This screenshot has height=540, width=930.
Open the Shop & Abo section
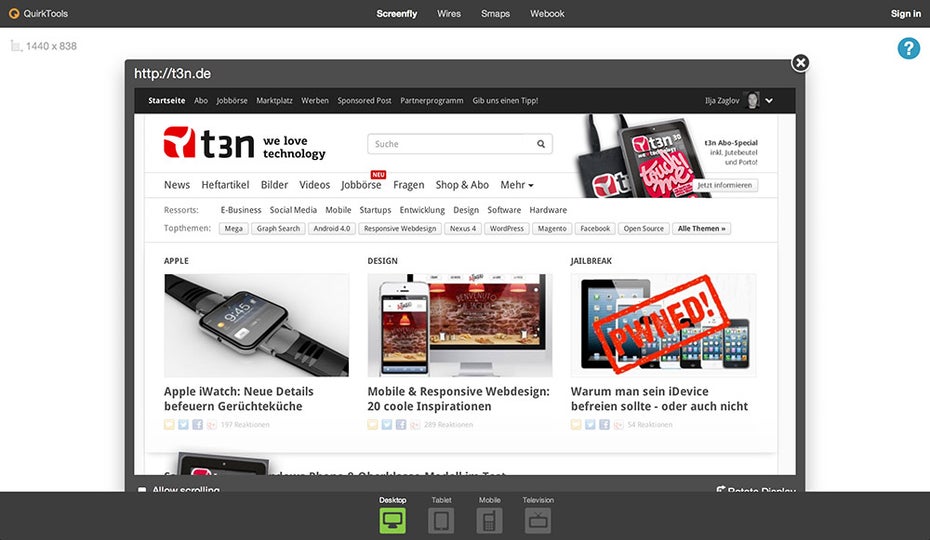(462, 185)
